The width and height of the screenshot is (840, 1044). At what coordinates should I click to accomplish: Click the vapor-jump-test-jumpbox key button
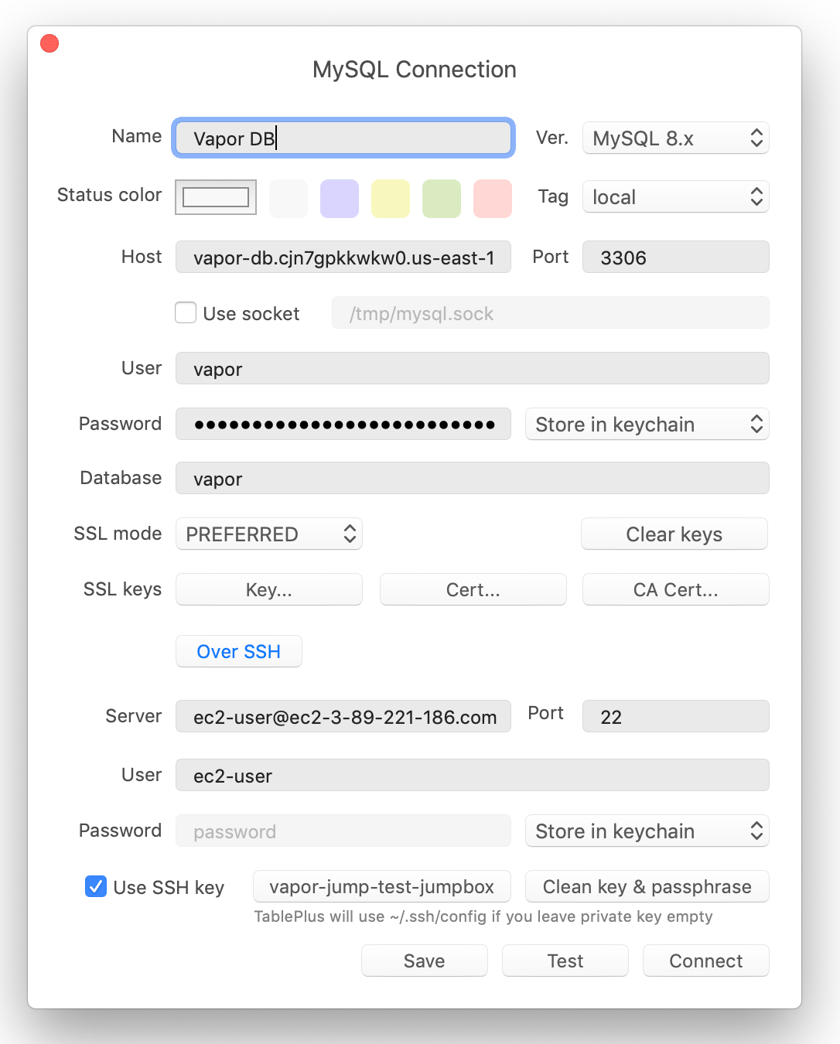tap(382, 887)
